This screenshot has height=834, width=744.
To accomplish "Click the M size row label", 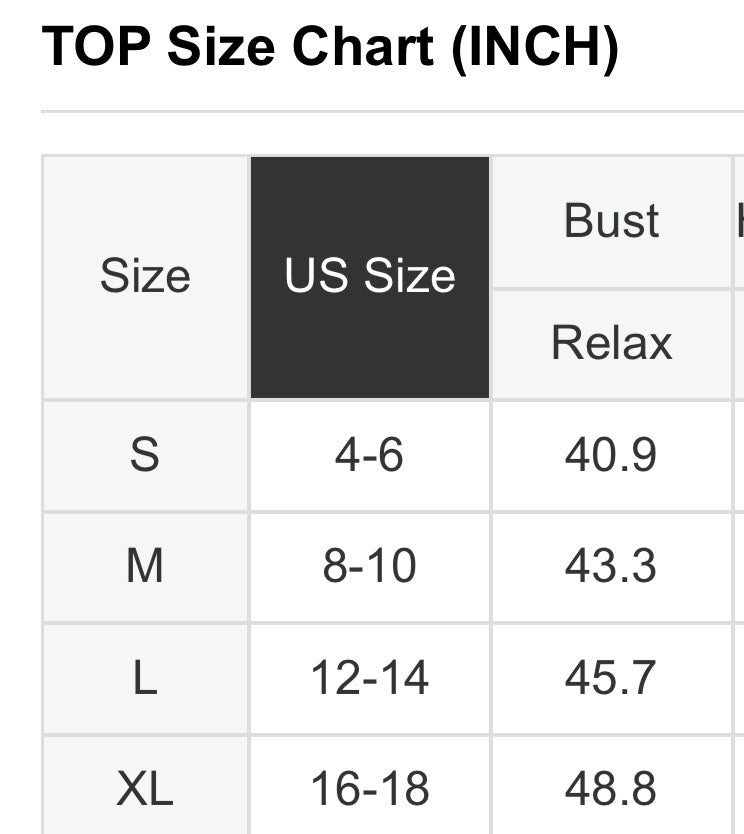I will 145,567.
